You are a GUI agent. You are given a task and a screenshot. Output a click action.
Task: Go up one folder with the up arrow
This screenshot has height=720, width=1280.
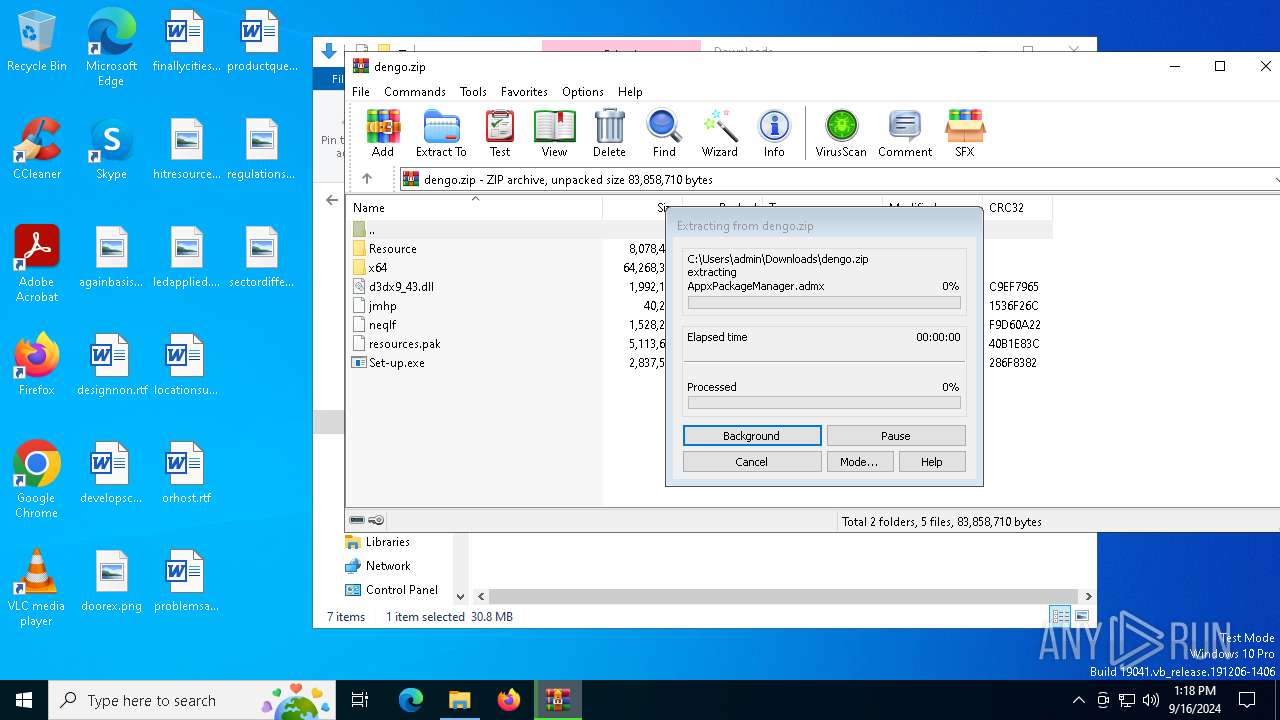367,179
